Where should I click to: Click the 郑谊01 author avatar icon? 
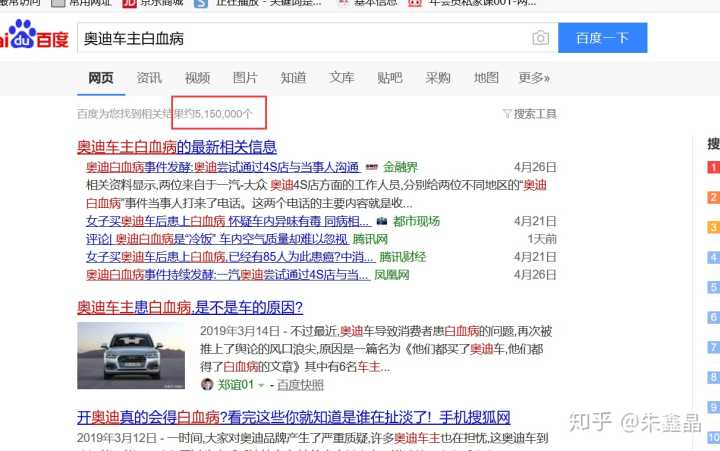point(207,385)
